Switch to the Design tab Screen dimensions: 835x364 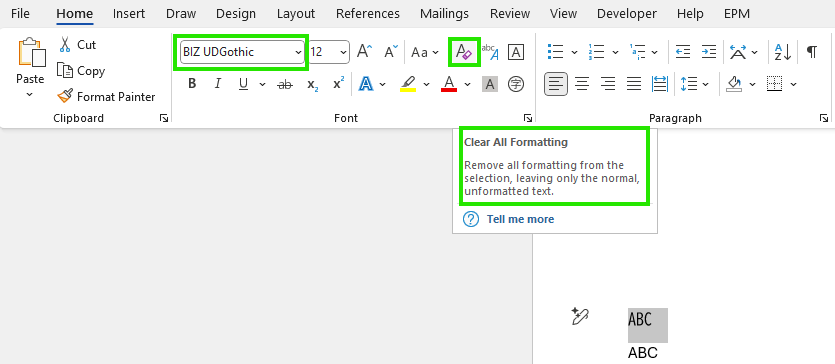pos(235,13)
